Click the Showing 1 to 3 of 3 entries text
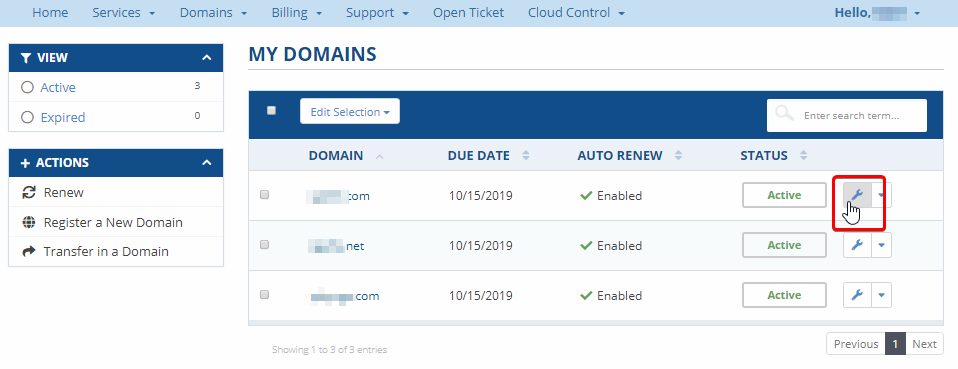The height and width of the screenshot is (369, 958). (329, 350)
